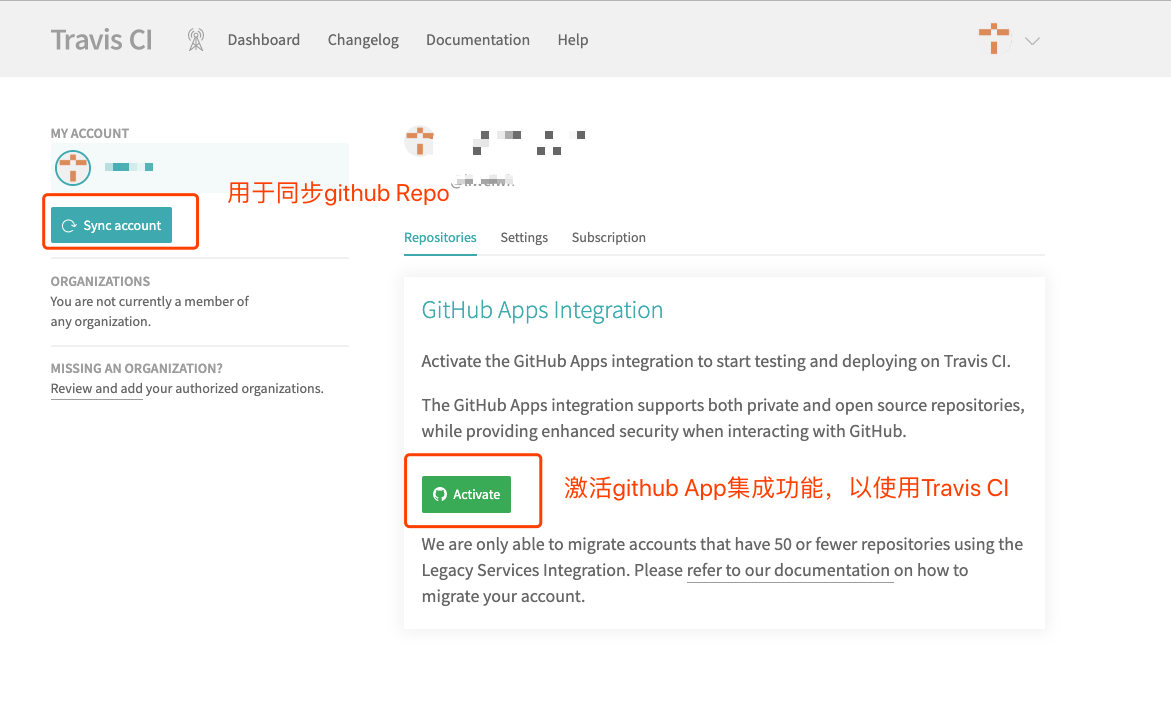Select the account name under My Account

[x=130, y=167]
